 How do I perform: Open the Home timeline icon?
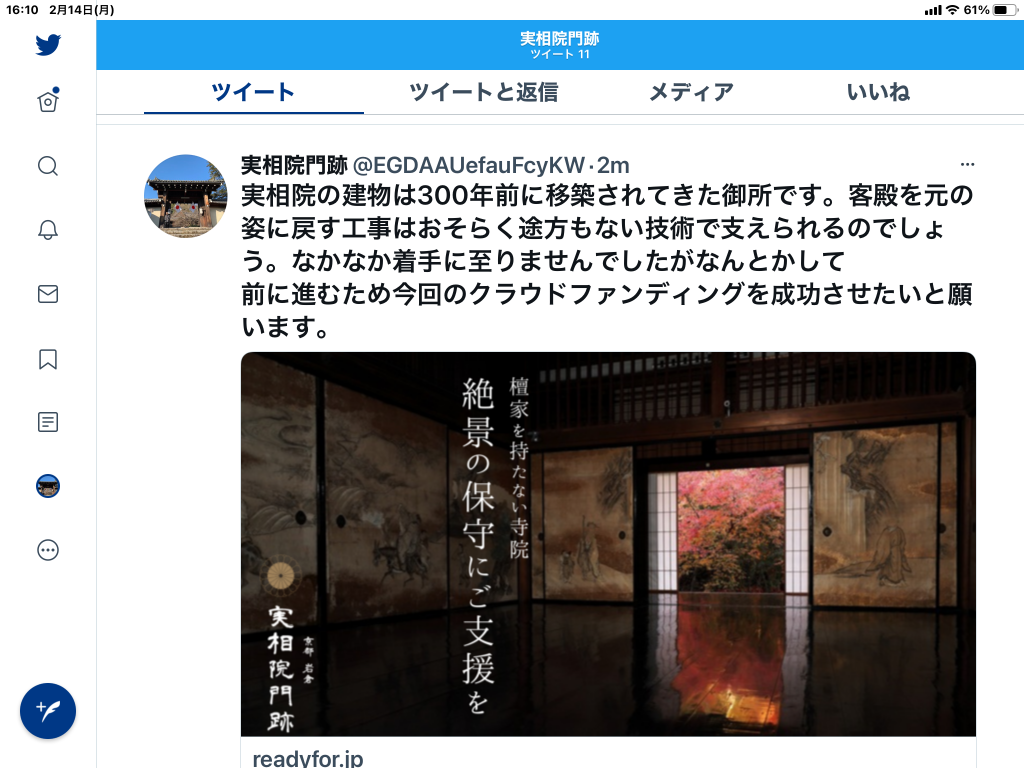(x=48, y=101)
